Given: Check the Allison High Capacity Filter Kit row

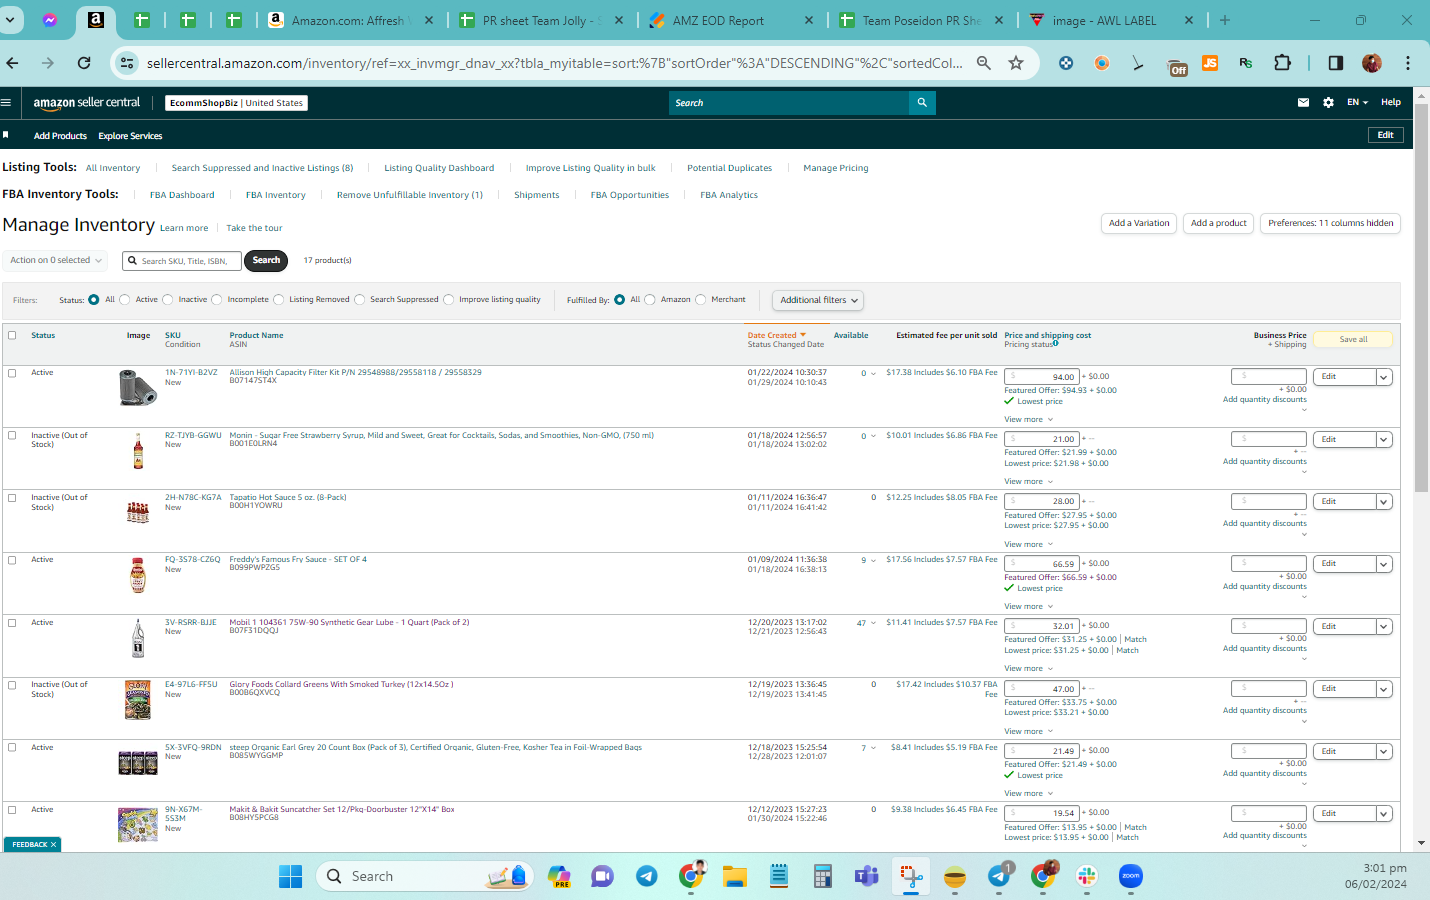Looking at the screenshot, I should click(x=12, y=373).
